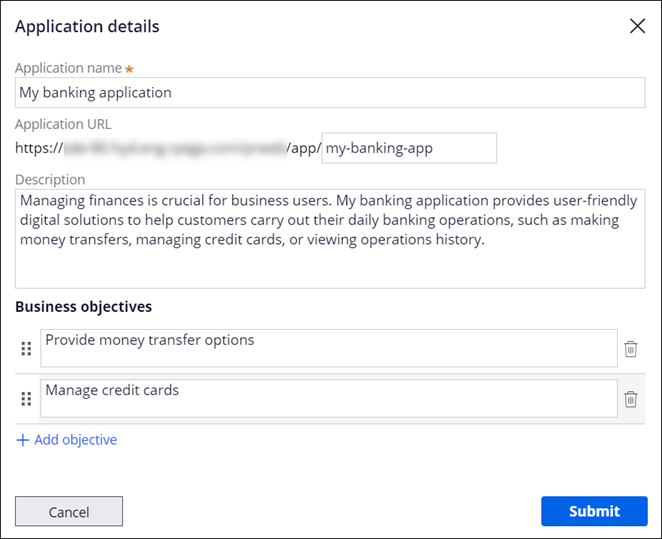
Task: Click the plus icon beside Add objective
Action: tap(22, 440)
